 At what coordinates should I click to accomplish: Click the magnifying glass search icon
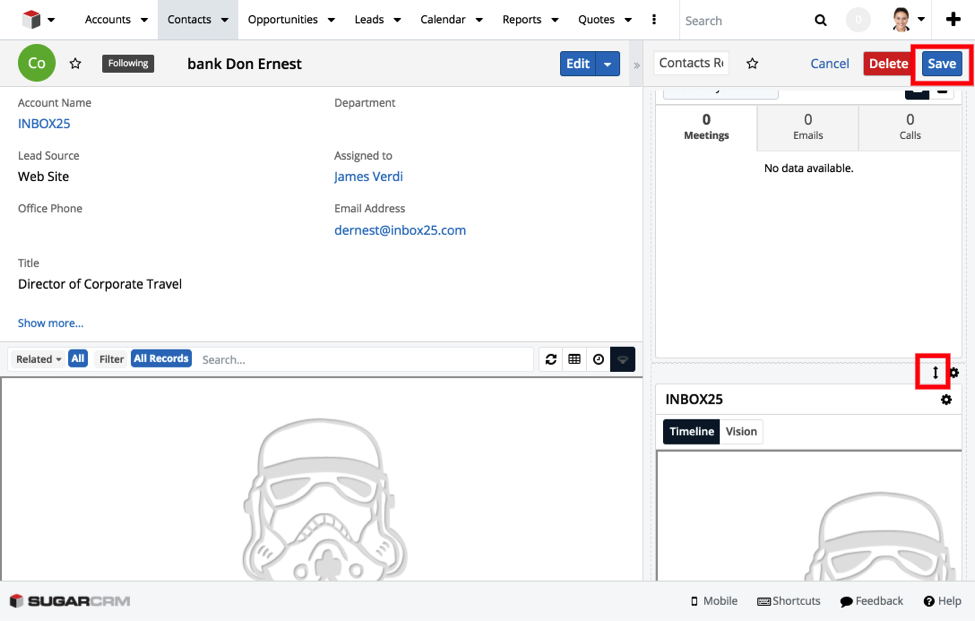[821, 21]
